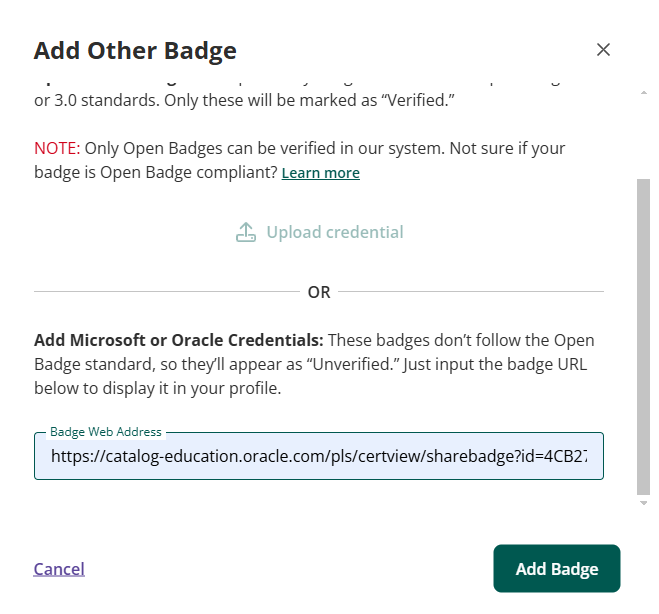Click the Upload credential label
The height and width of the screenshot is (614, 659).
point(334,232)
